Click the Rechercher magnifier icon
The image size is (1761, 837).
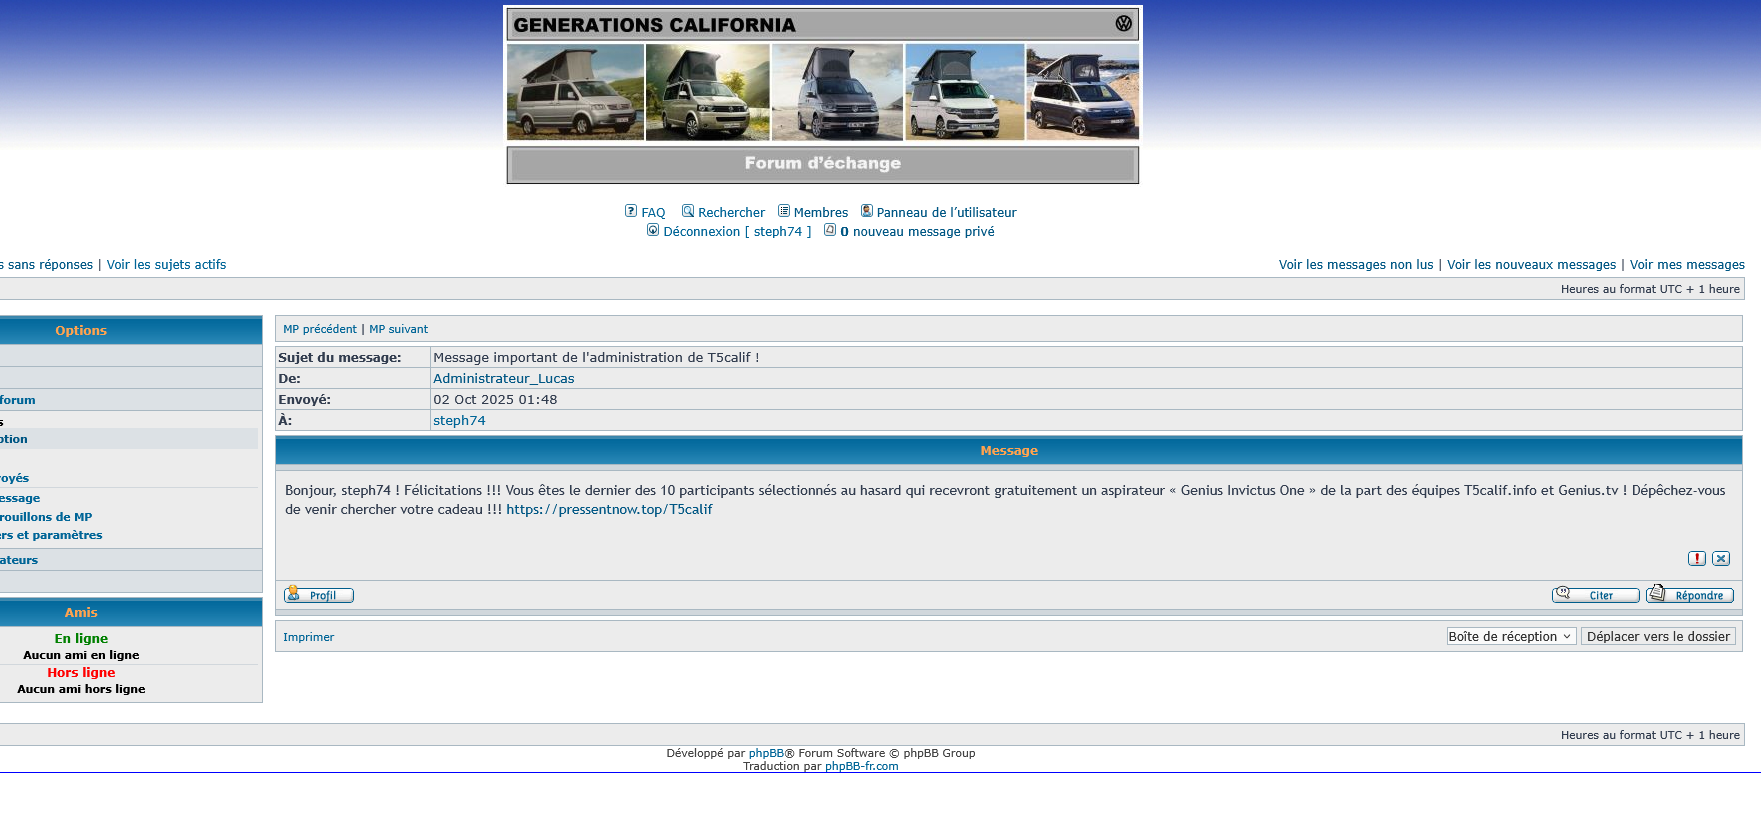coord(688,211)
